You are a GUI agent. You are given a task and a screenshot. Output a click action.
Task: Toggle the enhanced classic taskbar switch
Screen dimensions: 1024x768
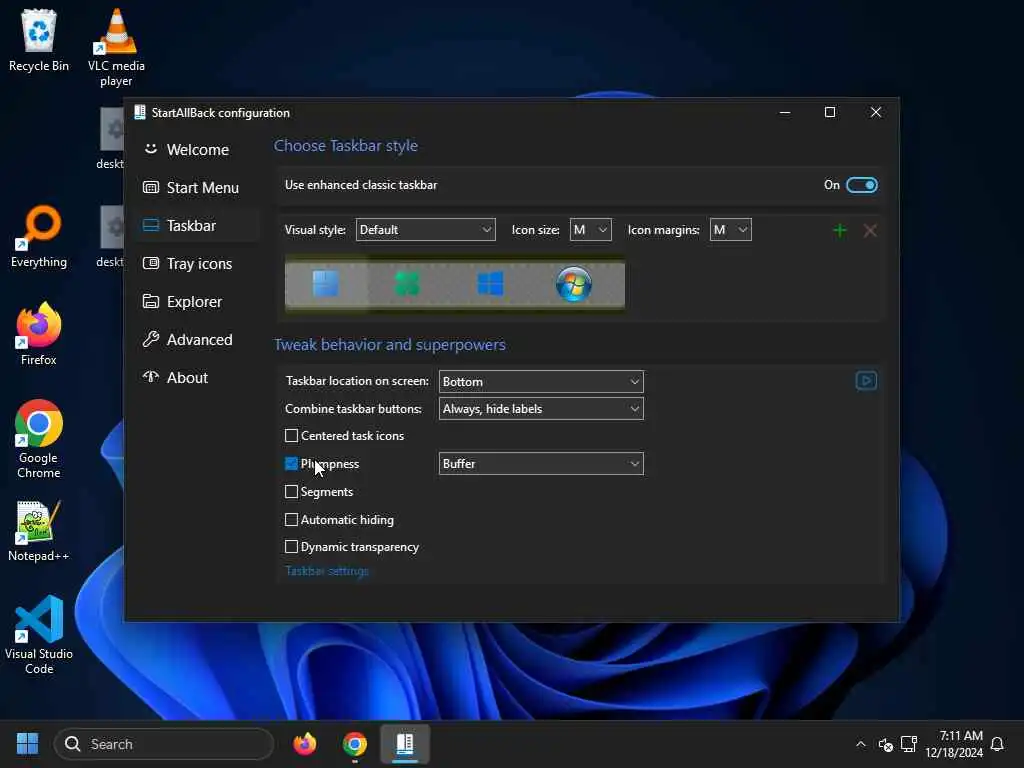(861, 185)
